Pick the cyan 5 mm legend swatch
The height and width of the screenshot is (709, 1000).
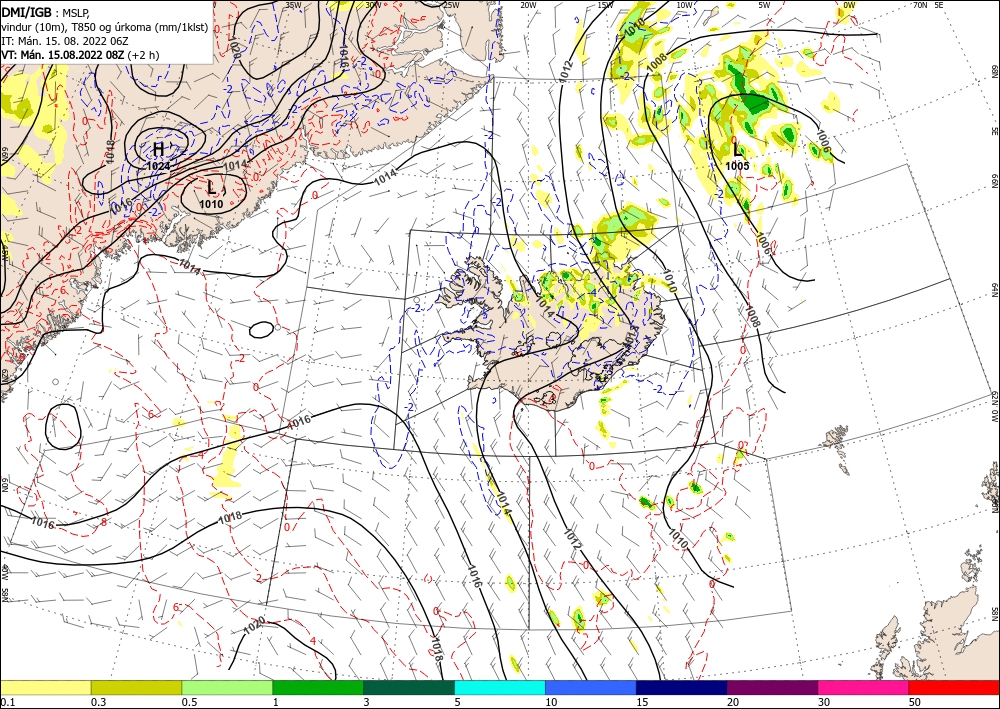500,687
